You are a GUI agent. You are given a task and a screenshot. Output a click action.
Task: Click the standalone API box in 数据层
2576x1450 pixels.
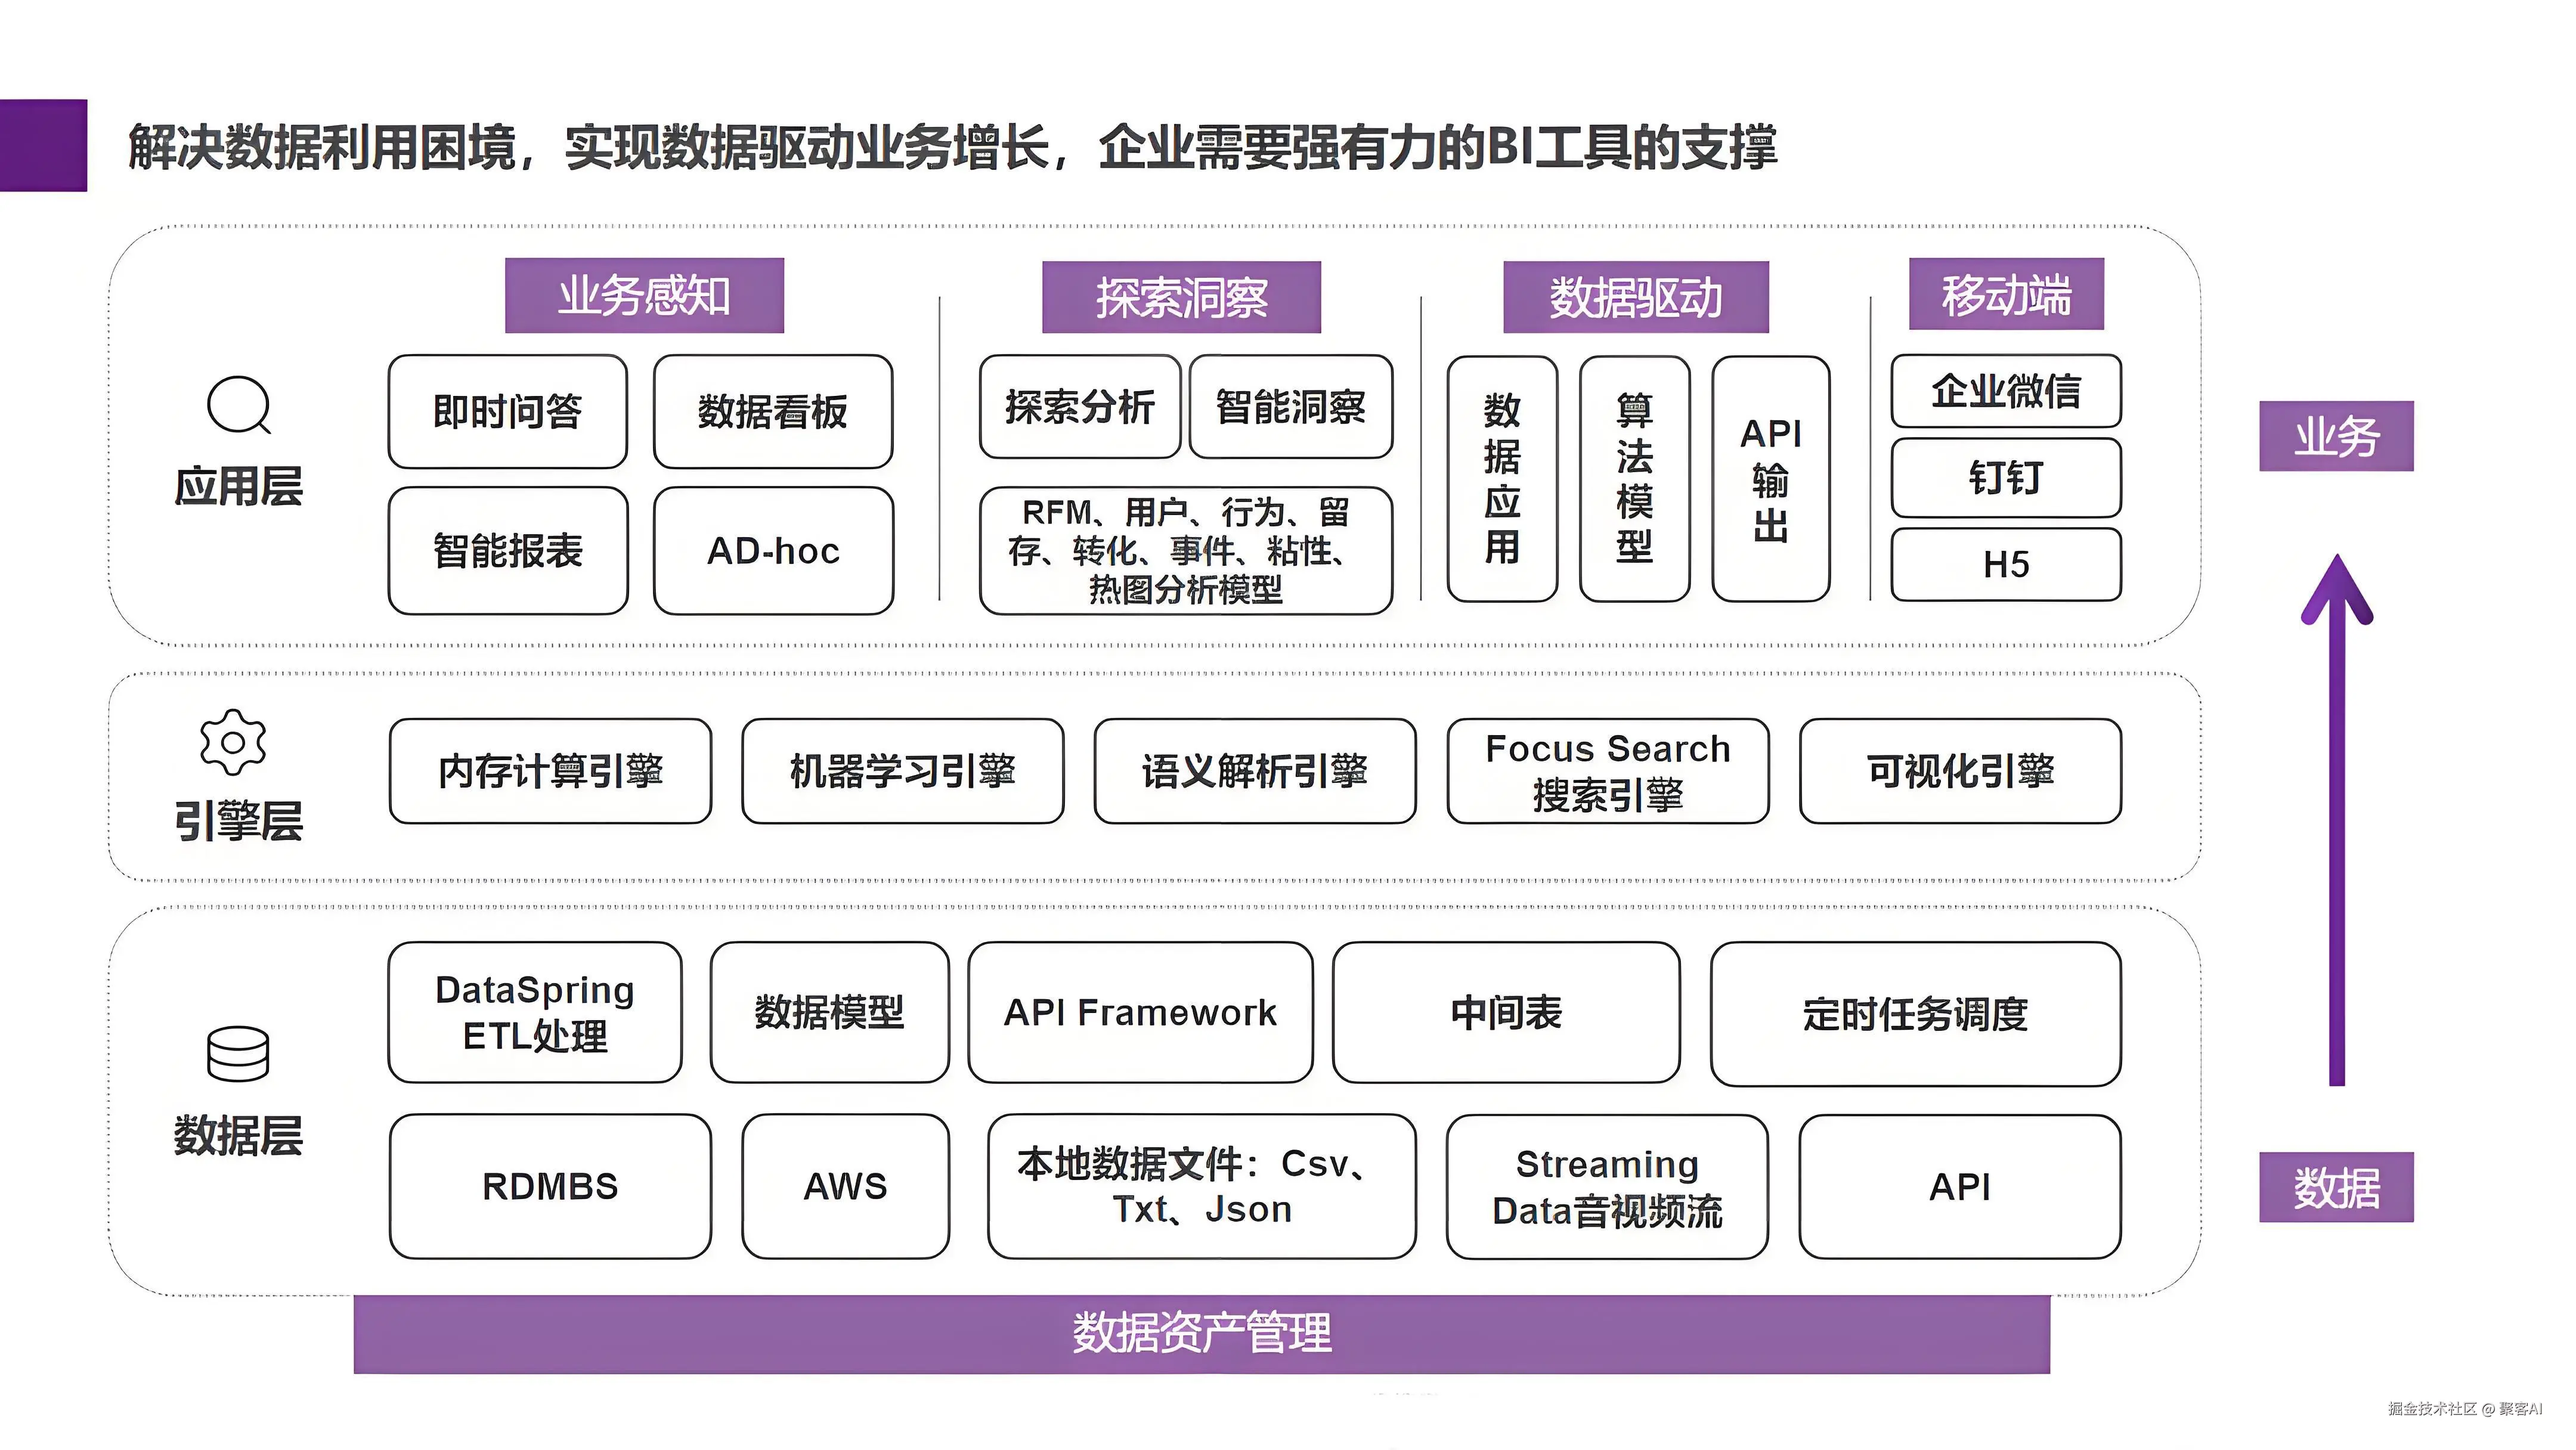click(1960, 1186)
